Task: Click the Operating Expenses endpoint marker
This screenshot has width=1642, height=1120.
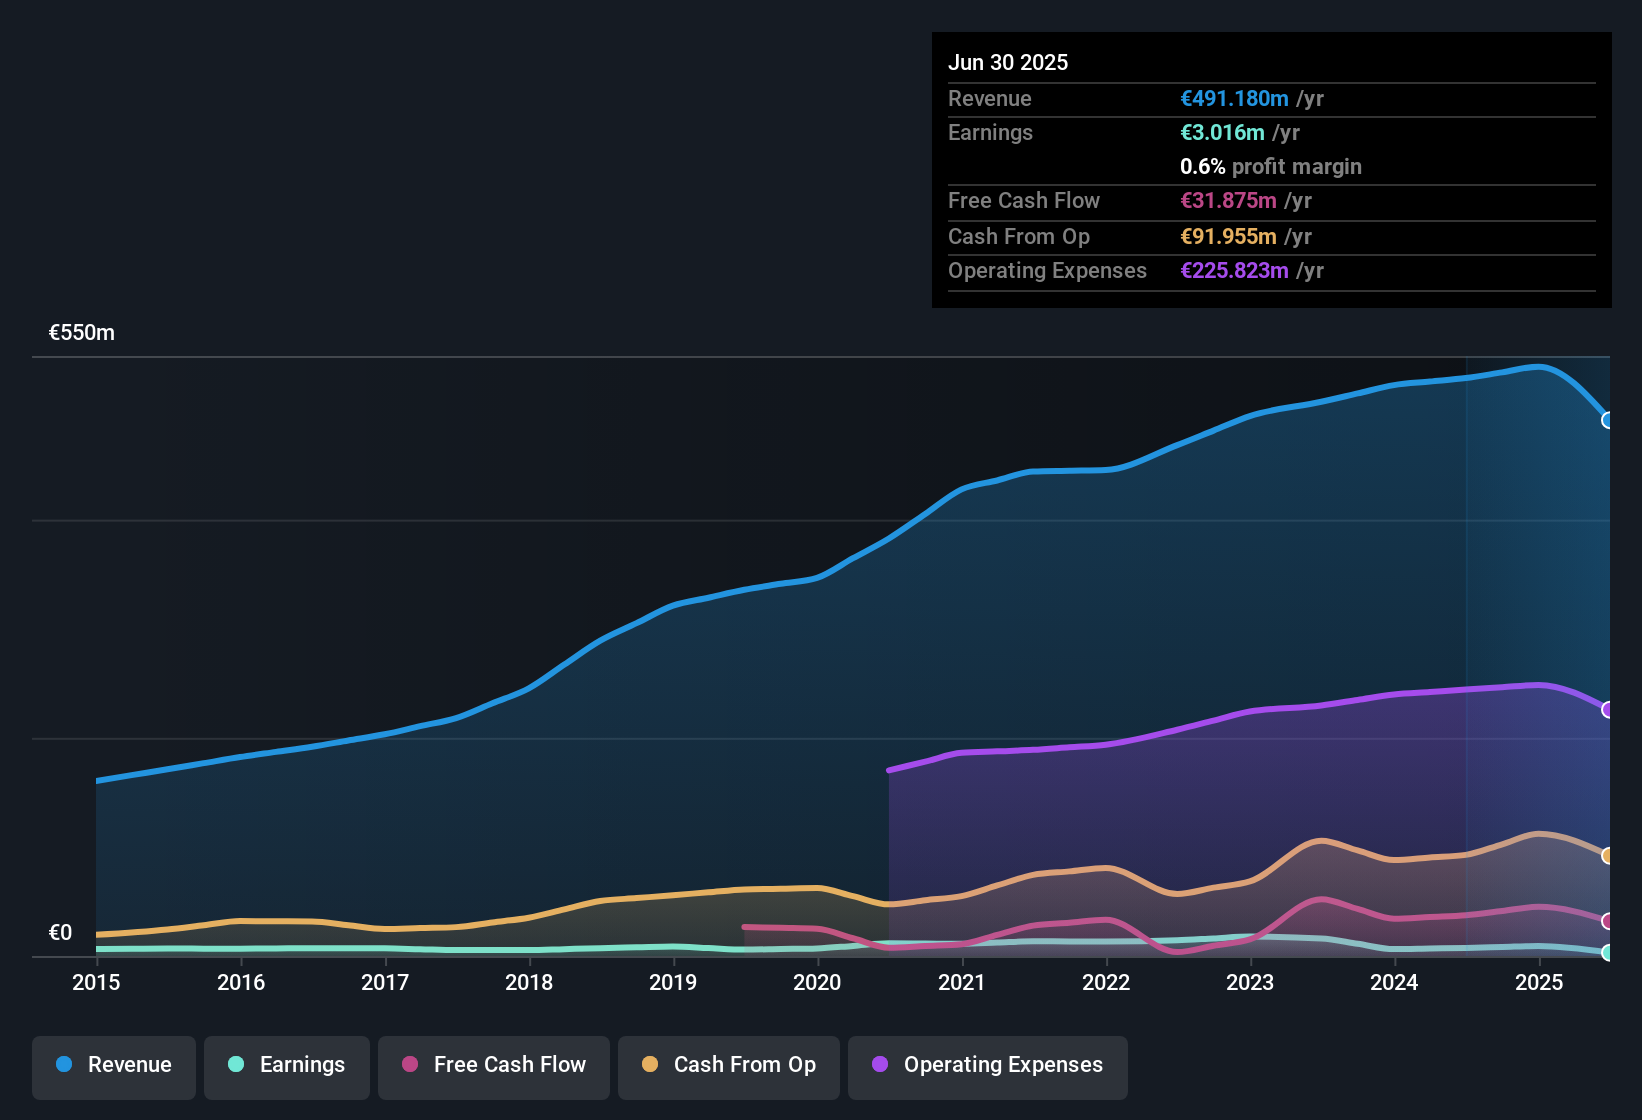Action: tap(1607, 710)
